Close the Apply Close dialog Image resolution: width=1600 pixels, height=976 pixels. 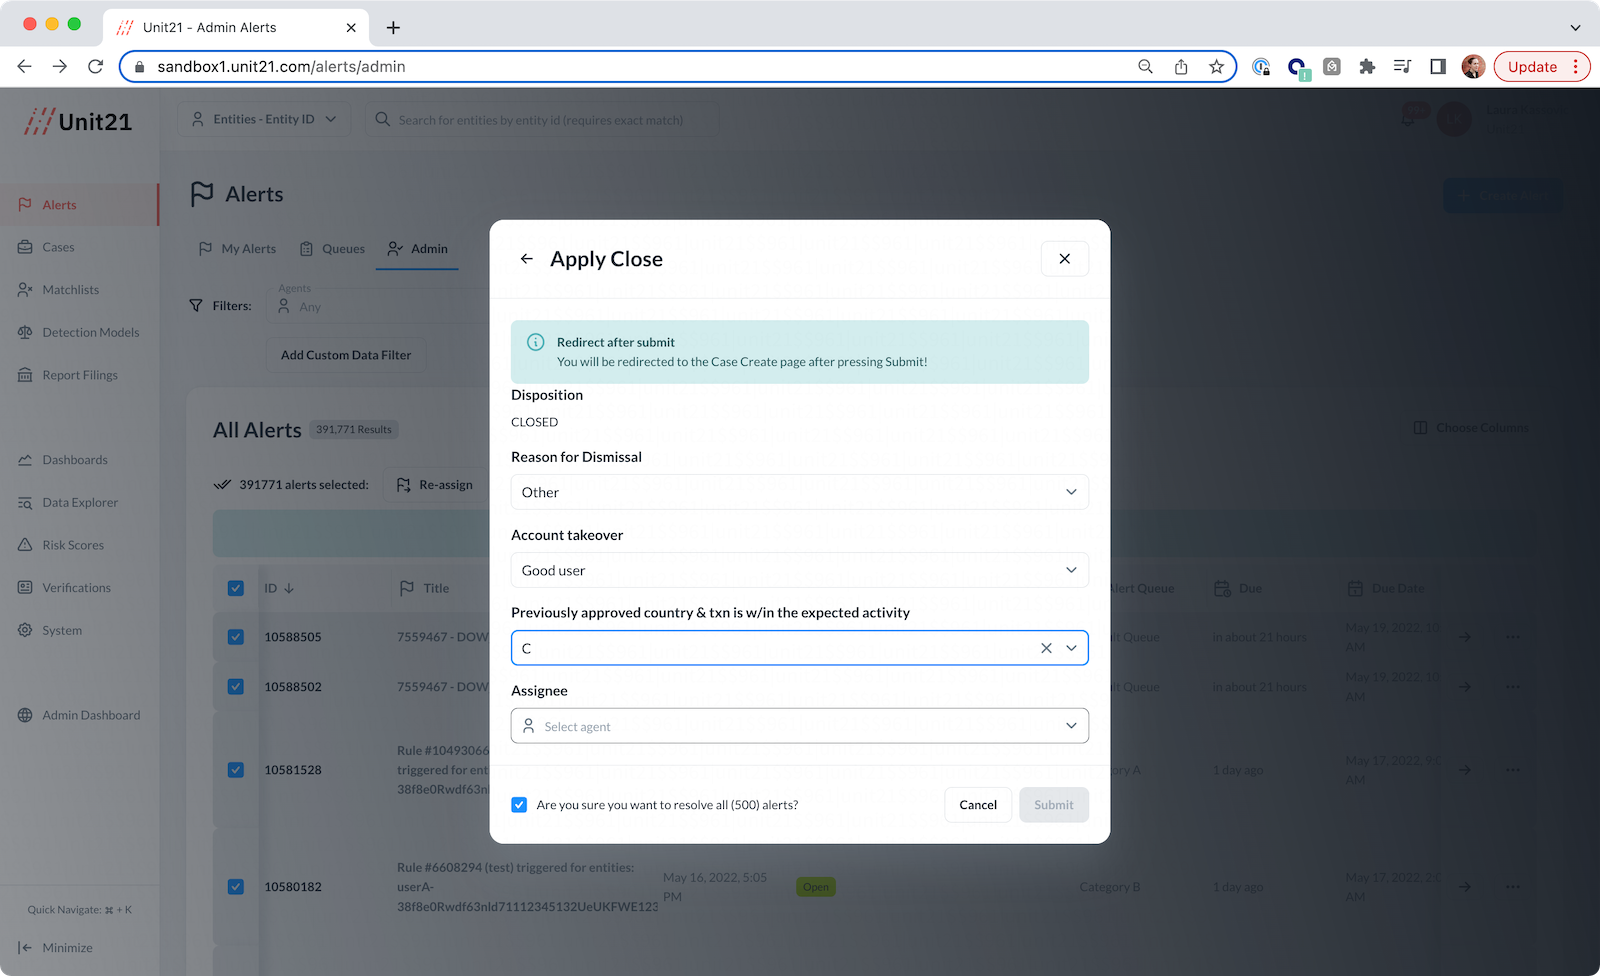click(1065, 259)
